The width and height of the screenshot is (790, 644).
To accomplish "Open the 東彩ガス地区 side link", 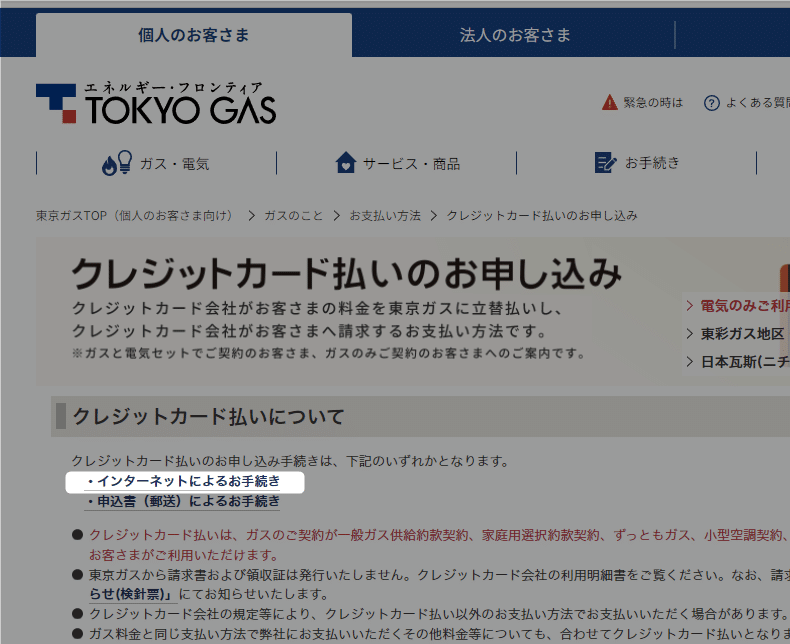I will coord(743,334).
